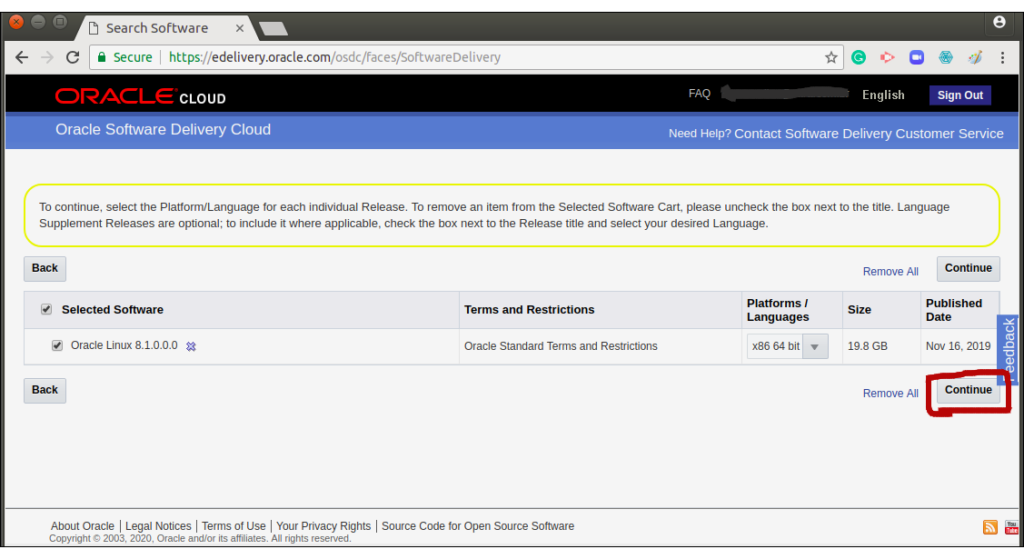Viewport: 1024px width, 559px height.
Task: Click the teal globe extension icon
Action: pos(946,57)
